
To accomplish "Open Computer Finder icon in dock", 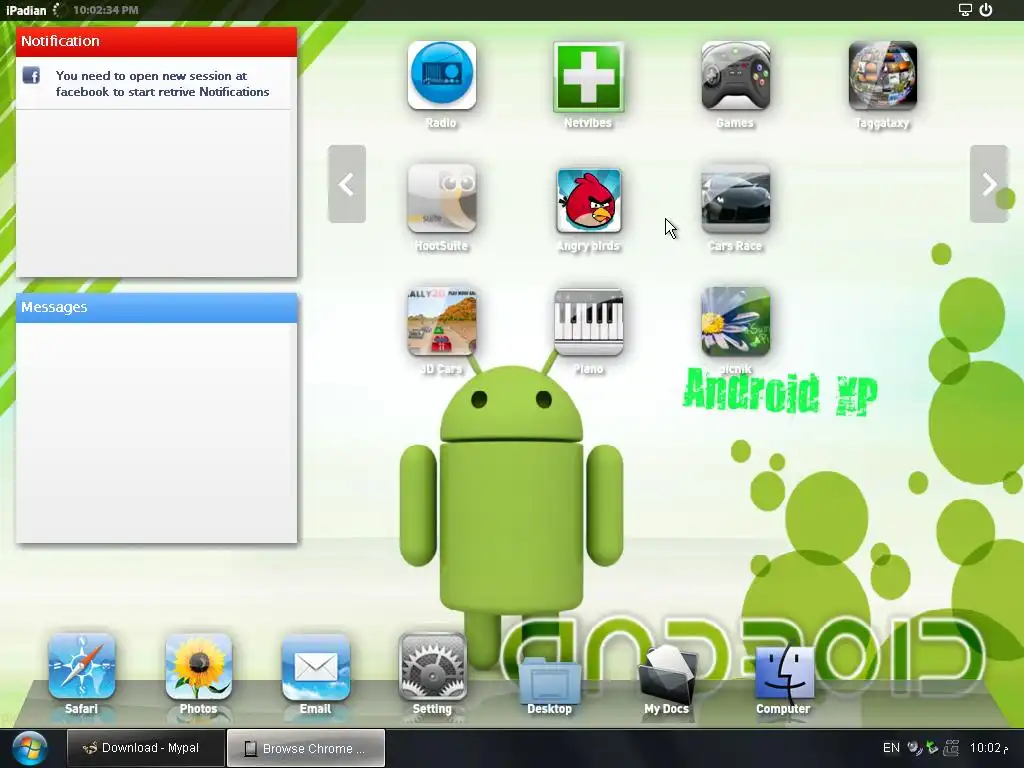I will tap(784, 673).
